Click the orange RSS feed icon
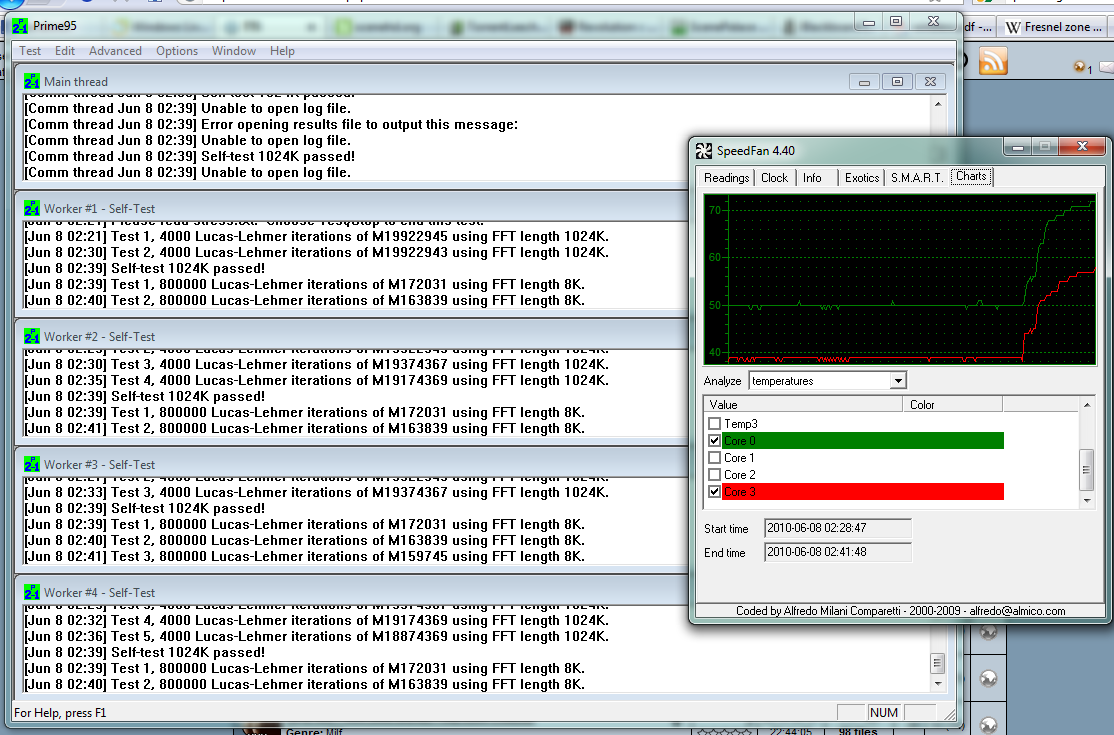This screenshot has width=1114, height=735. point(993,61)
